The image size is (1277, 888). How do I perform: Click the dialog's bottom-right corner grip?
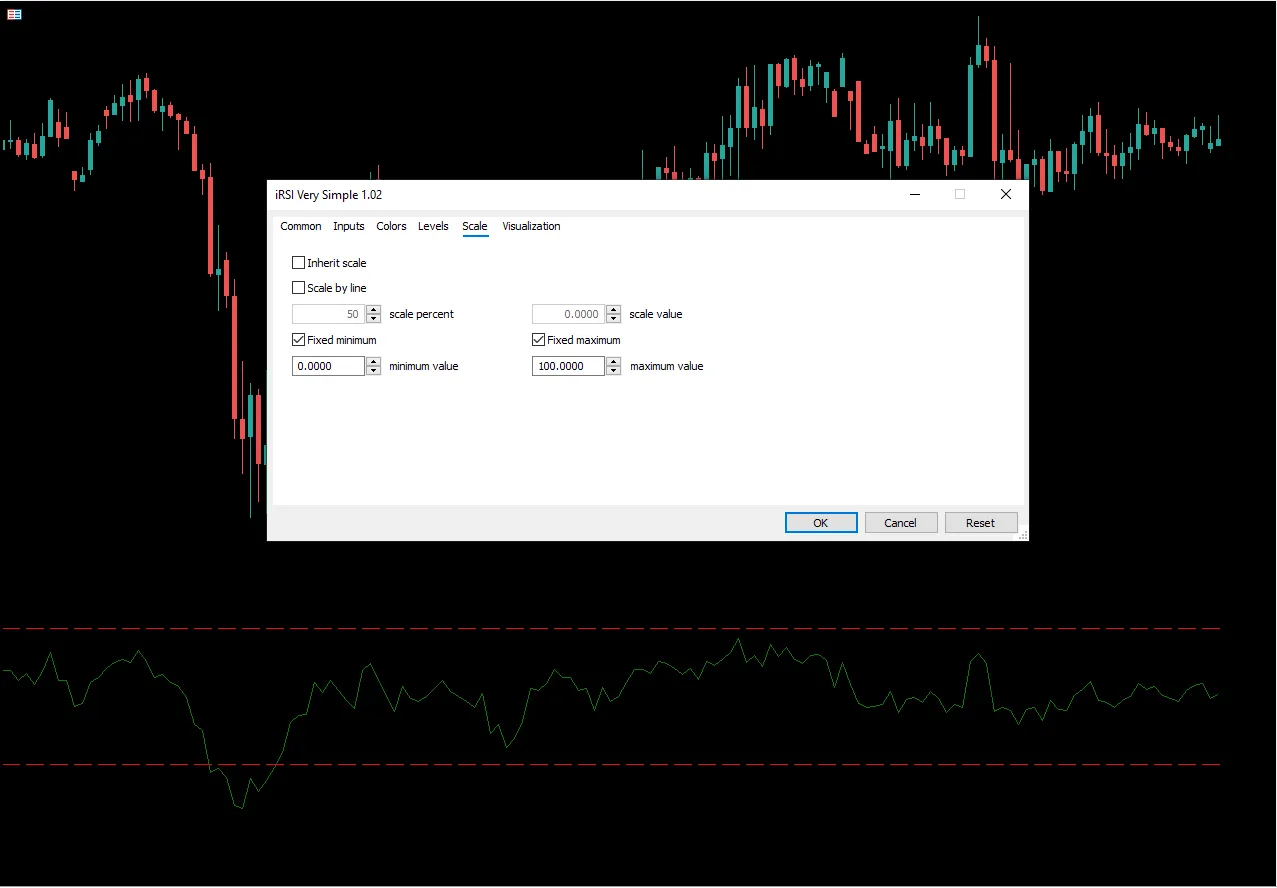click(1023, 536)
